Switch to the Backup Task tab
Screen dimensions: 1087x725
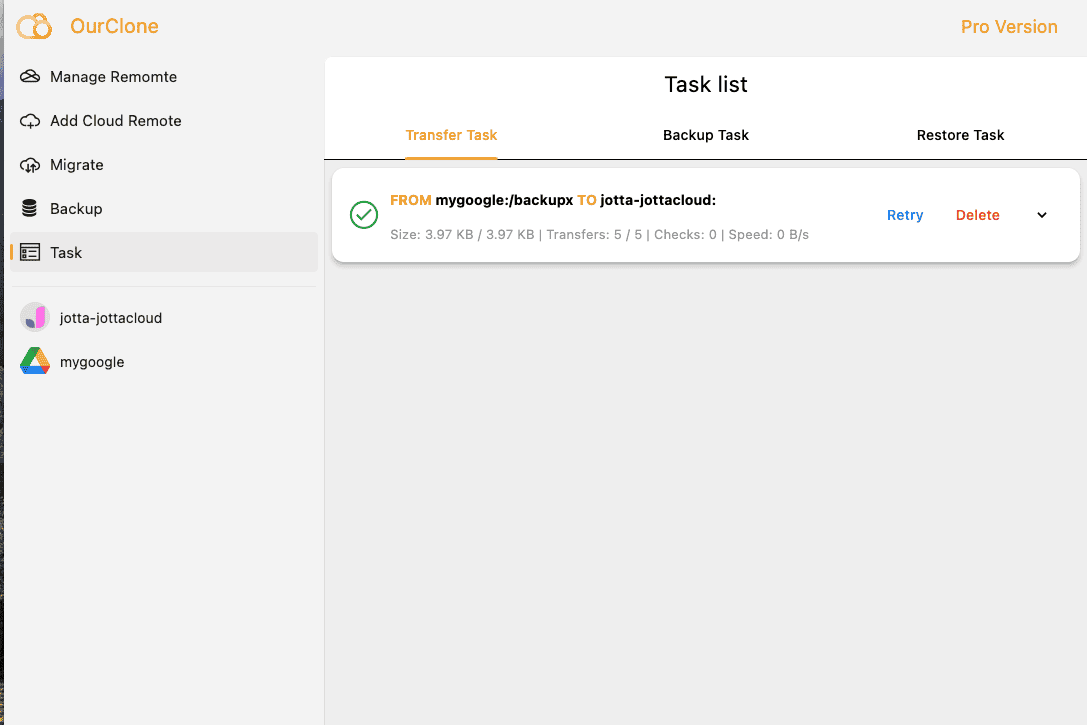pos(705,135)
